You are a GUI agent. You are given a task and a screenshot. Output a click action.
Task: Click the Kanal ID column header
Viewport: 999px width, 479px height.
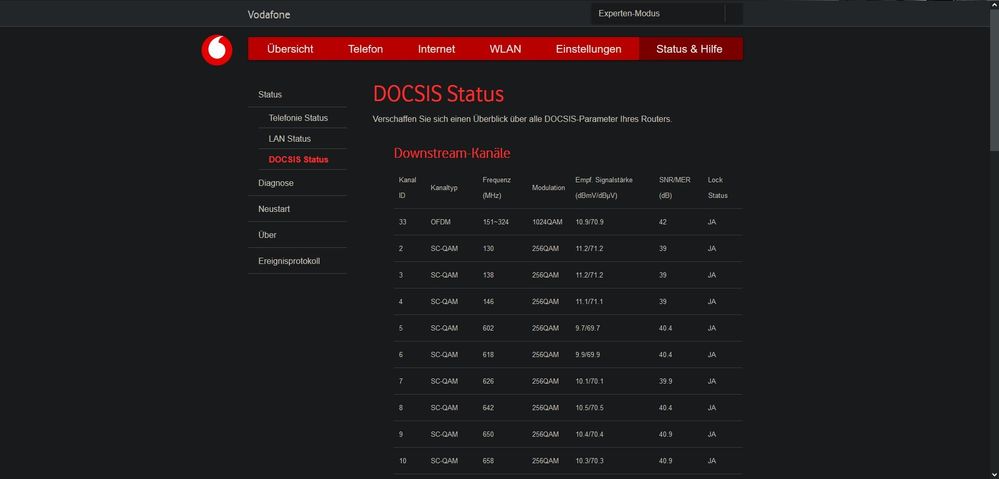tap(407, 188)
